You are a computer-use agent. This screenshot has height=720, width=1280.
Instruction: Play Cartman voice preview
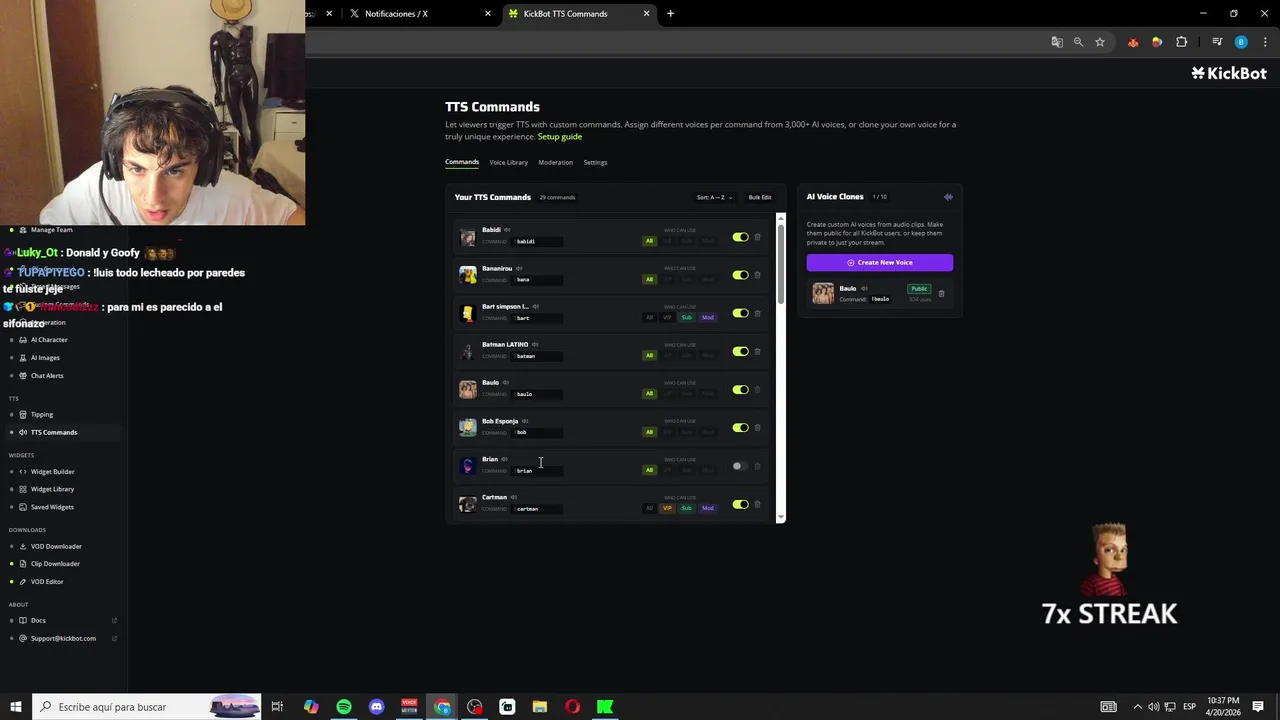[514, 497]
